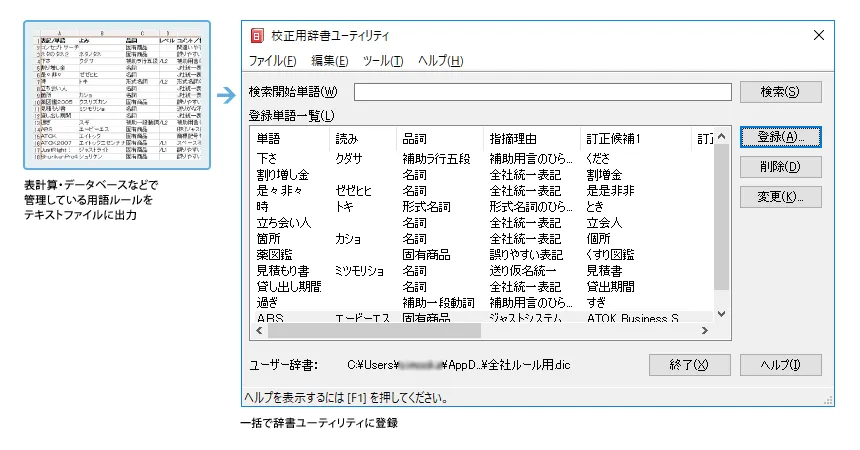
Task: Open the ヘルプ(H) menu
Action: (440, 61)
